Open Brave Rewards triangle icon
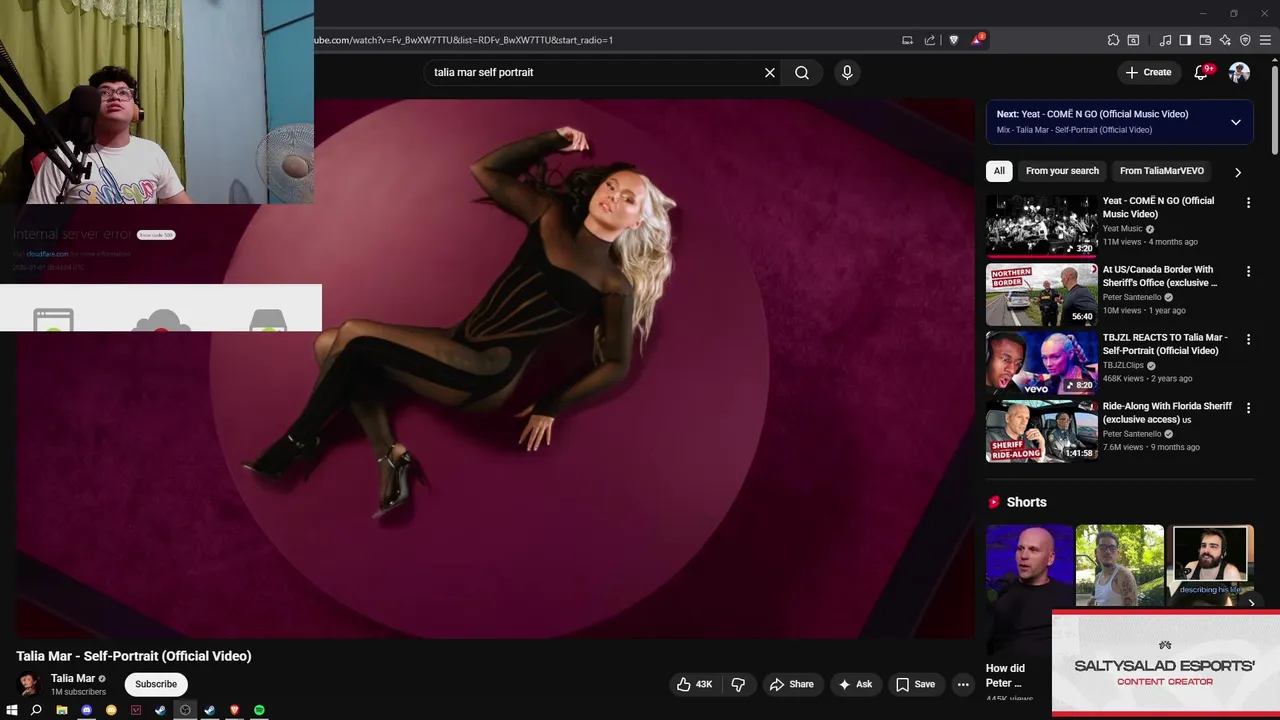This screenshot has width=1280, height=720. coord(977,40)
